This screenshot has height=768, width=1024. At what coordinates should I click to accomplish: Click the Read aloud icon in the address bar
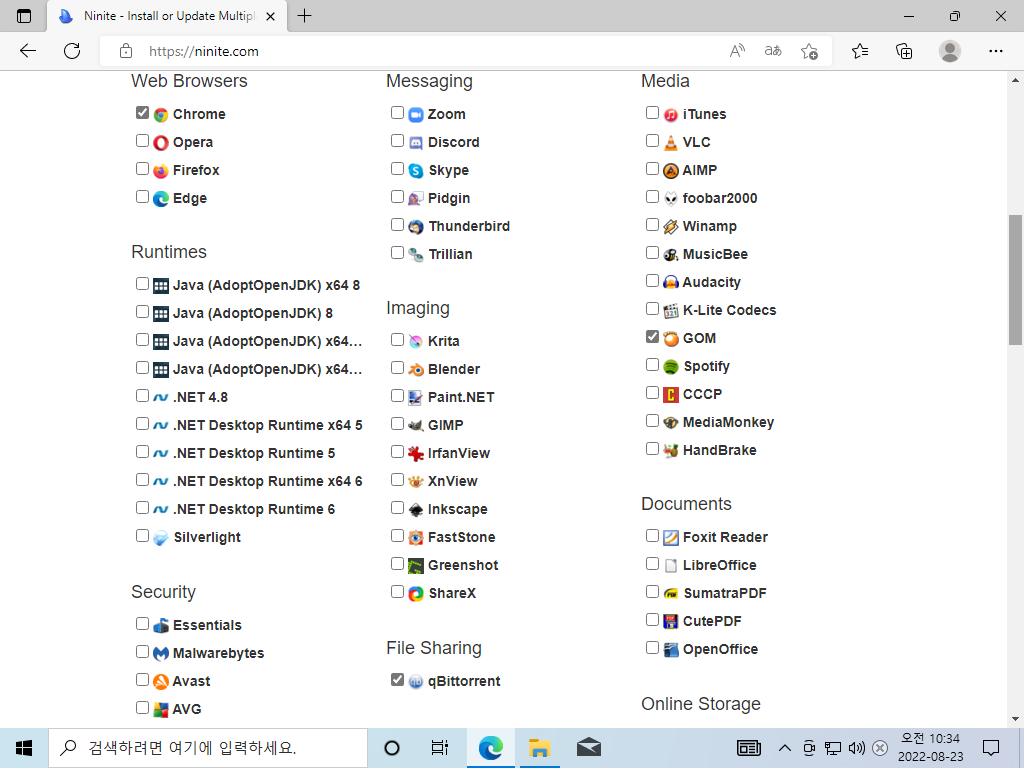tap(737, 51)
